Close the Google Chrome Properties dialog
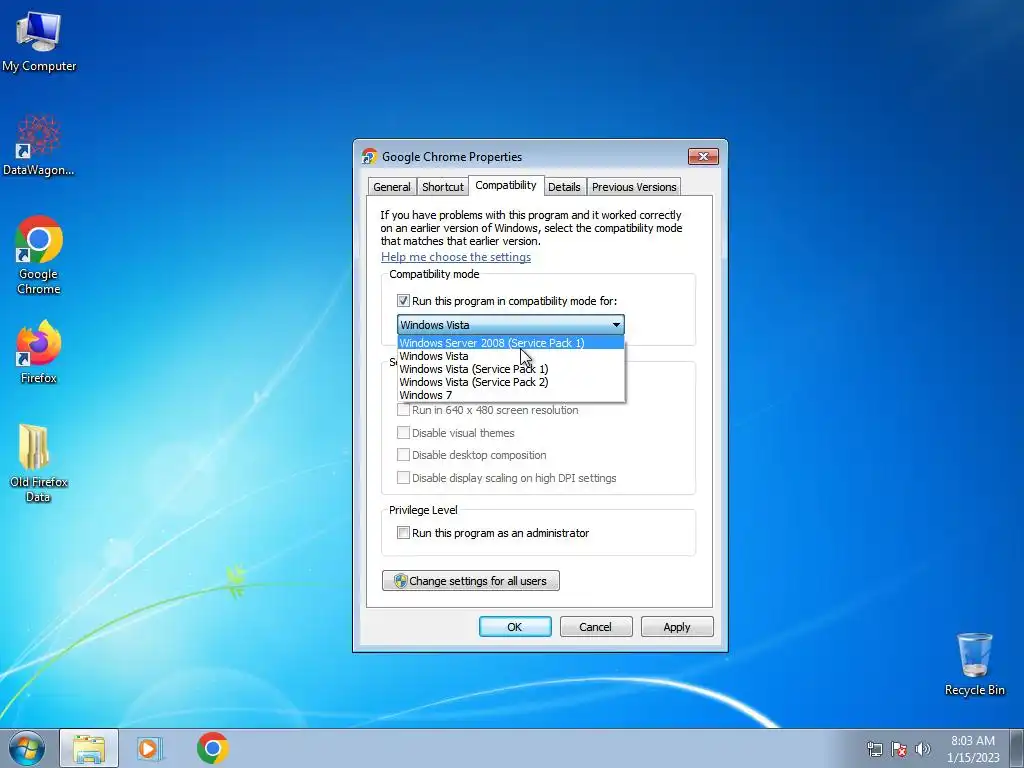 [703, 157]
